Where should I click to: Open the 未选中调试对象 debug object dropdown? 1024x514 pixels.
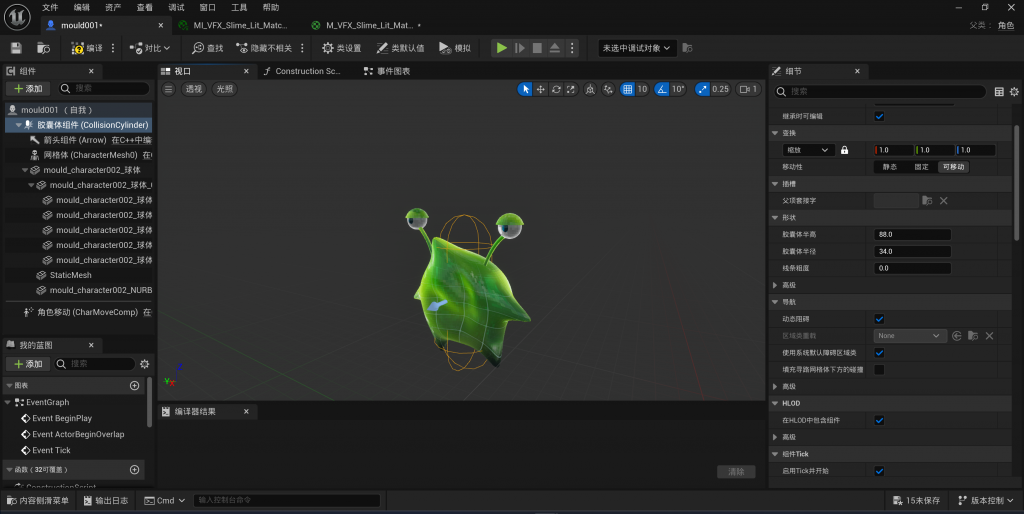point(637,48)
